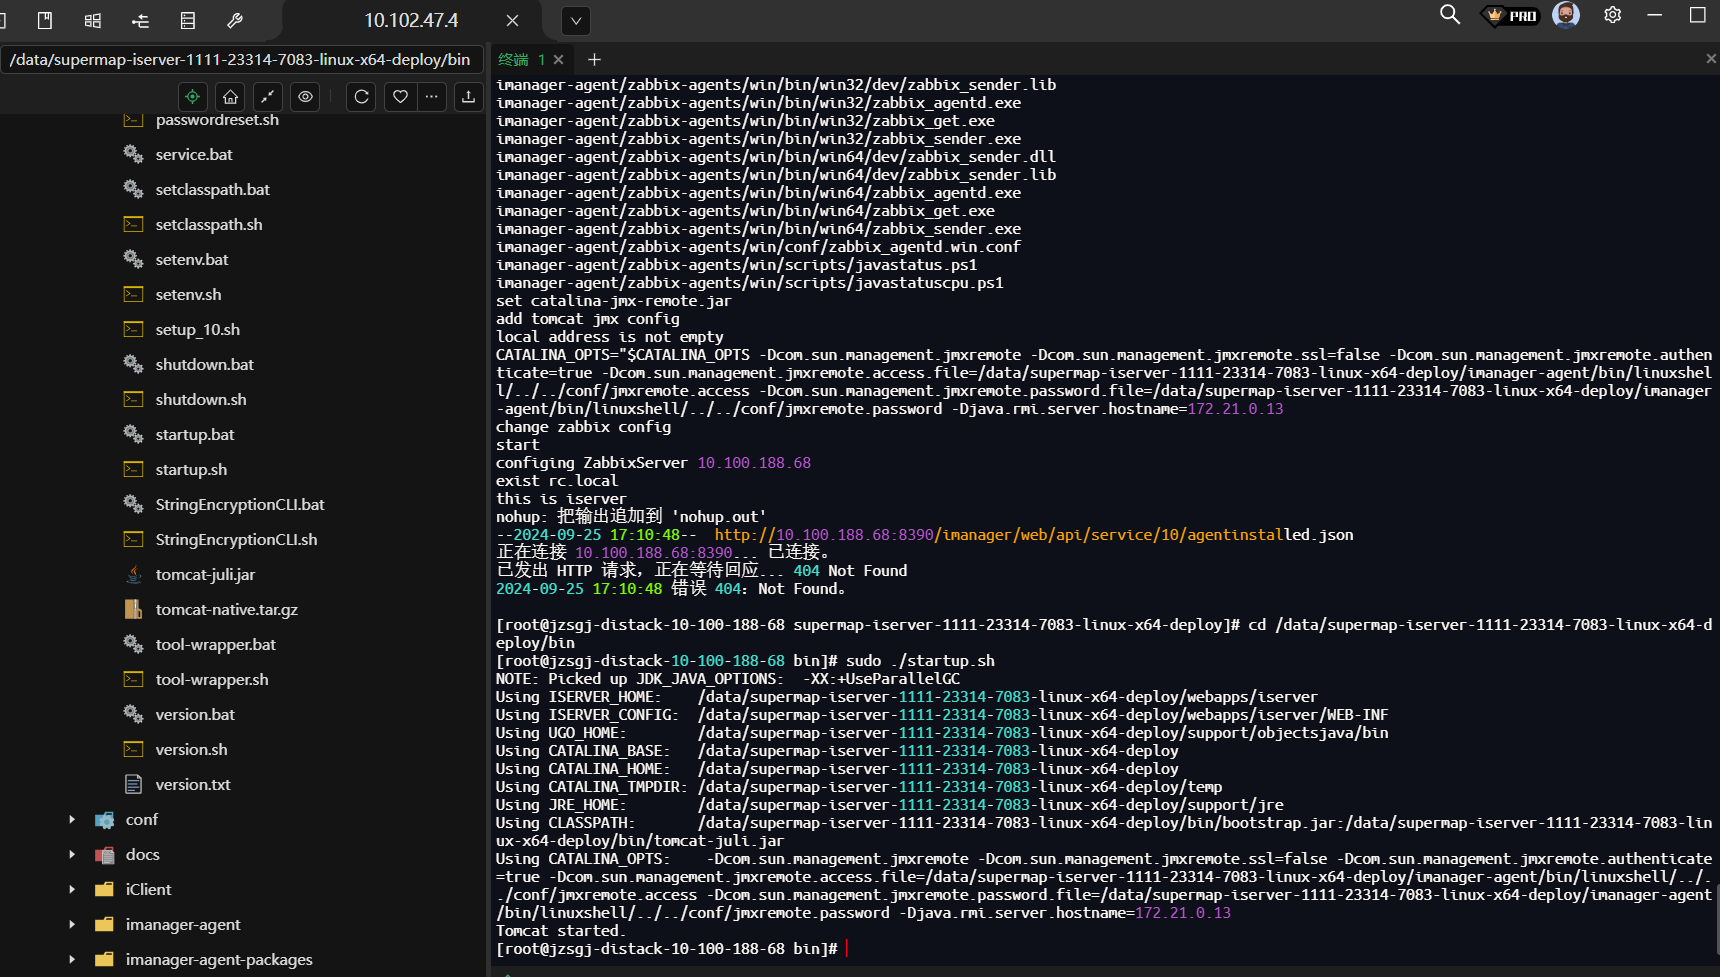
Task: Select the conf folder row
Action: point(243,820)
